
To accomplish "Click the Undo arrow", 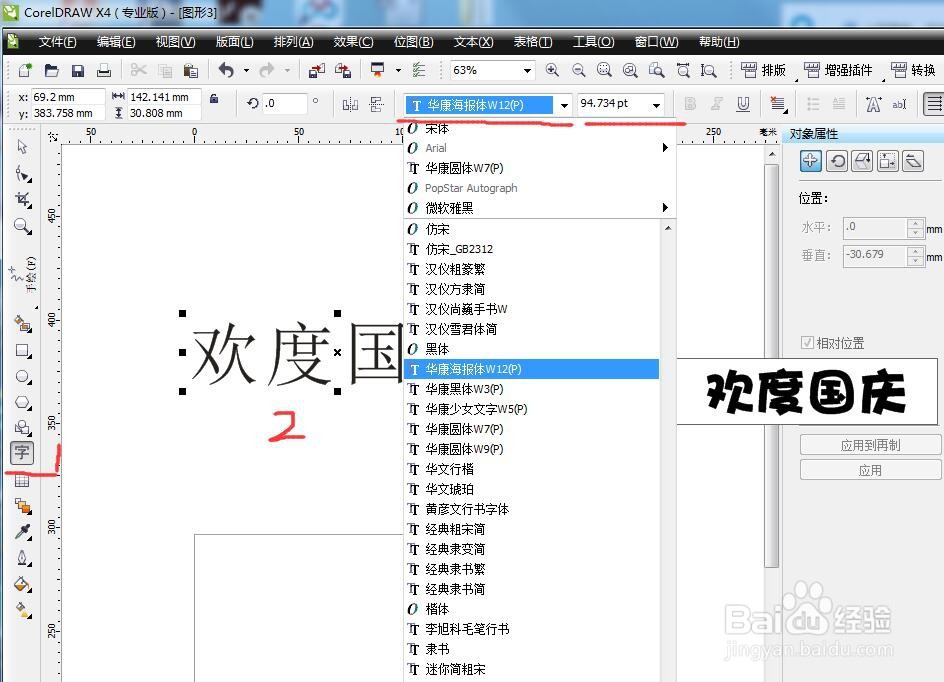I will coord(226,70).
